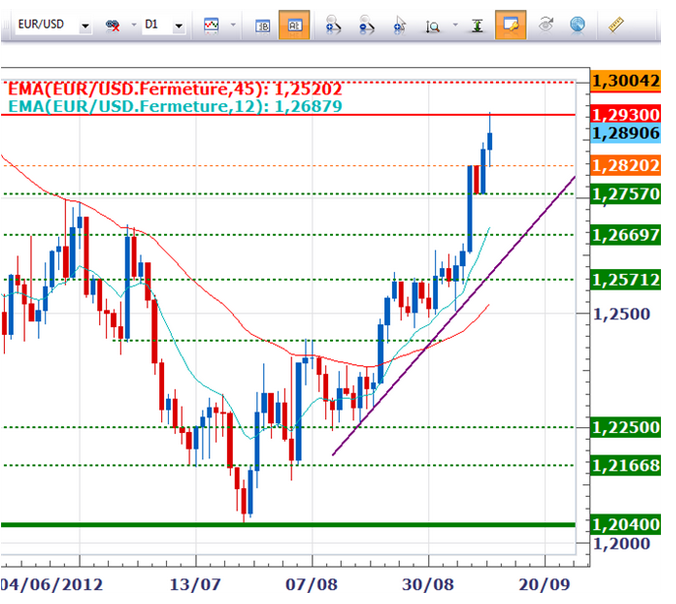676x604 pixels.
Task: Select the cursor zoom pointer tool
Action: (x=400, y=25)
